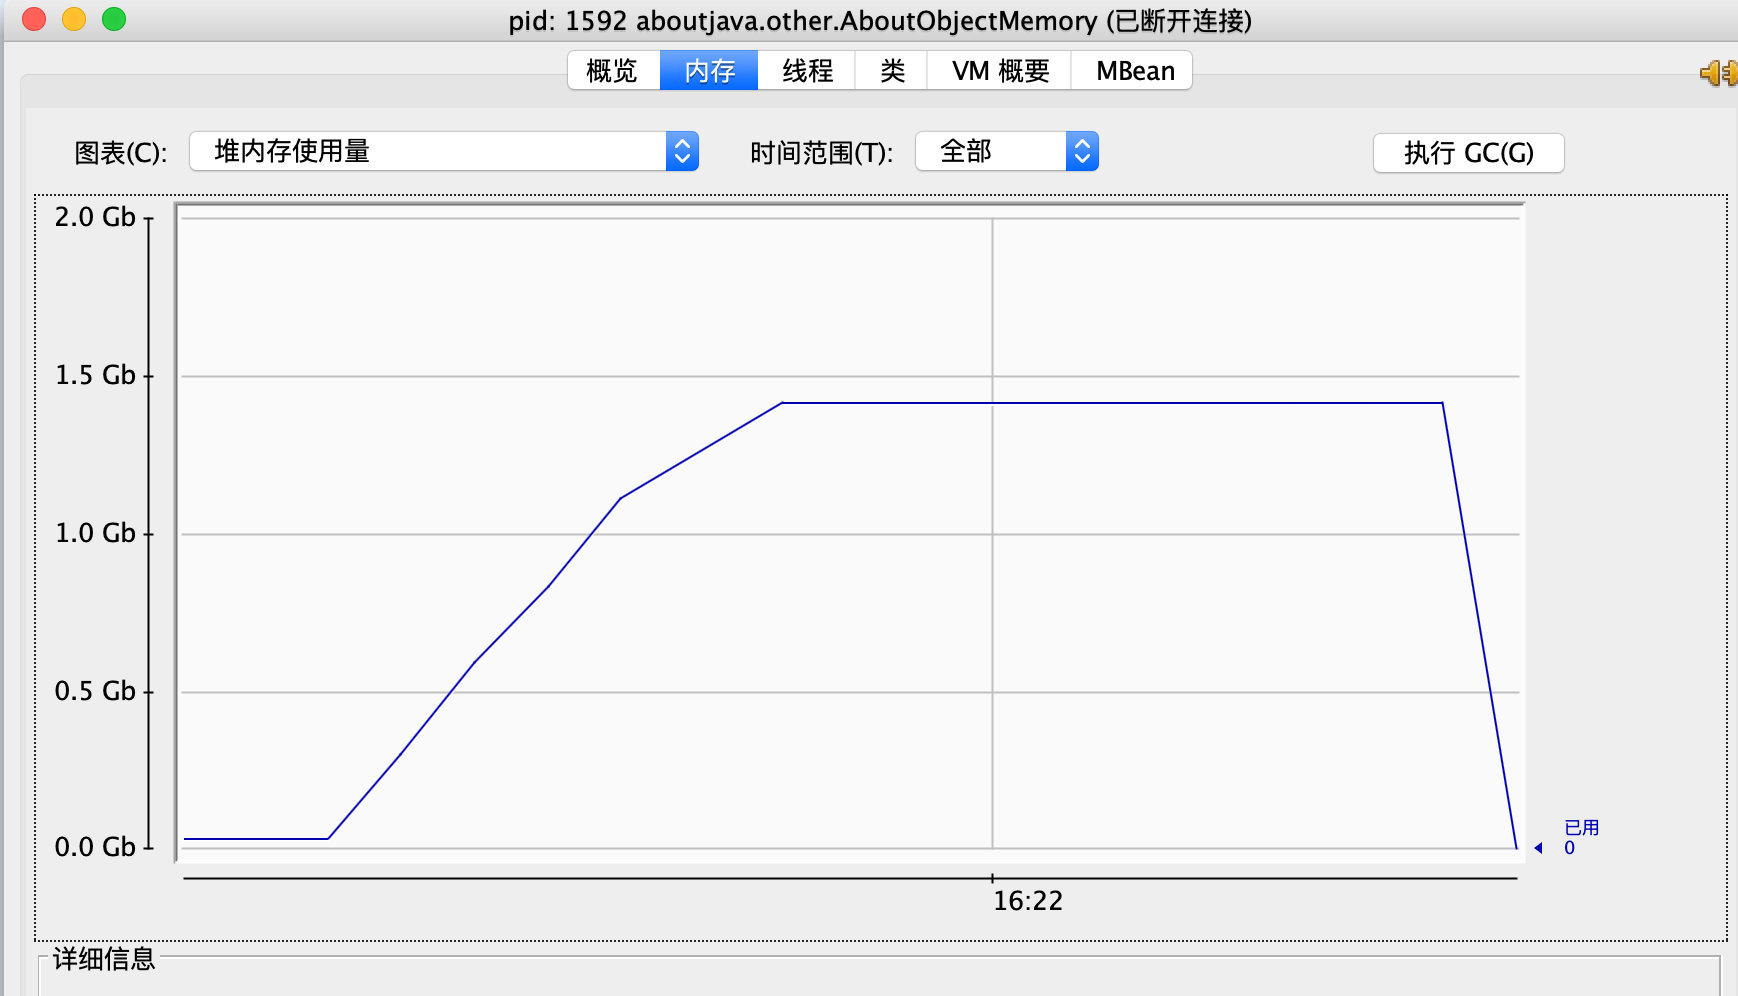Click the yellow minimize window button
The image size is (1738, 996).
pyautogui.click(x=74, y=19)
